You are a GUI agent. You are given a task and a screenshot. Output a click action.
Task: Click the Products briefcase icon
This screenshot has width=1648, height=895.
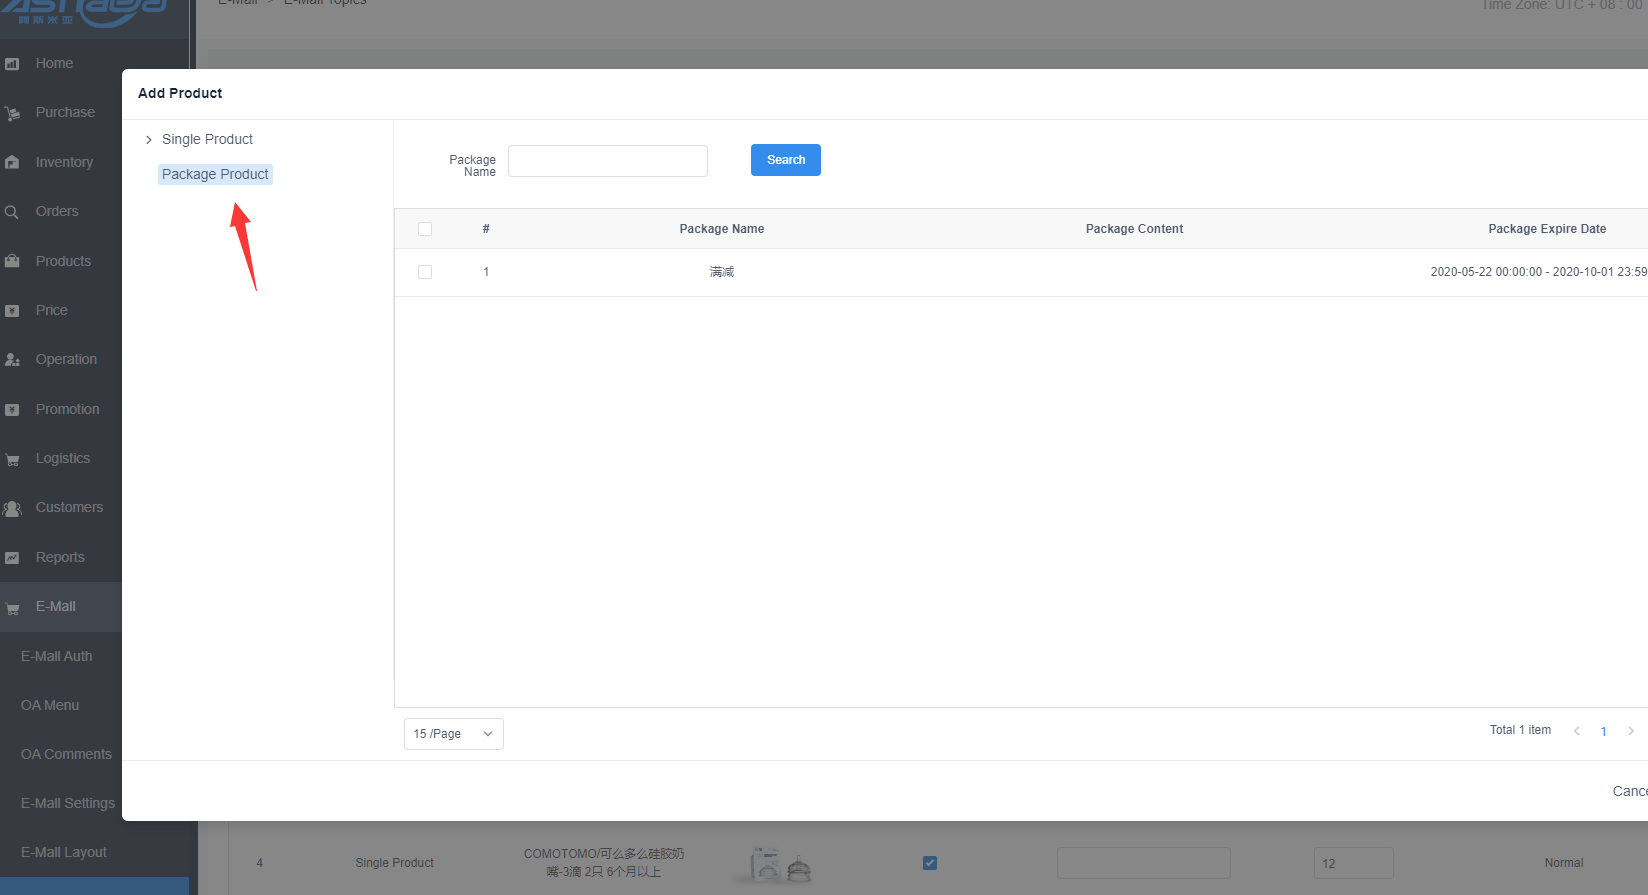(x=12, y=261)
